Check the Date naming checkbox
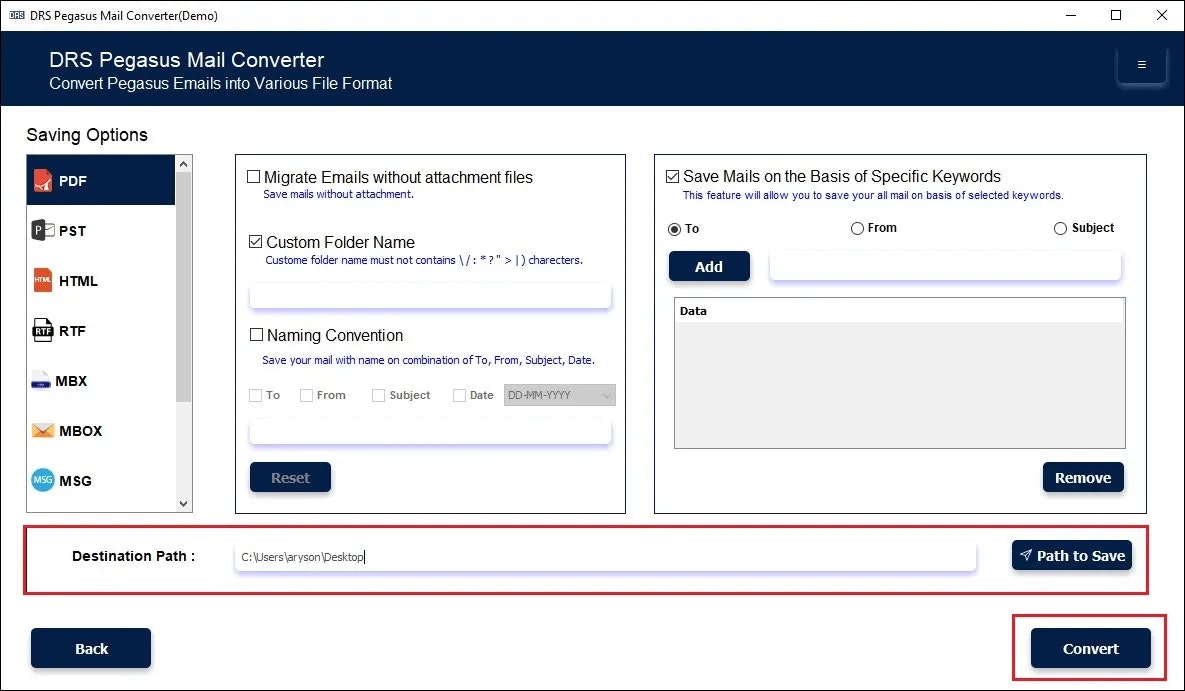 [459, 395]
